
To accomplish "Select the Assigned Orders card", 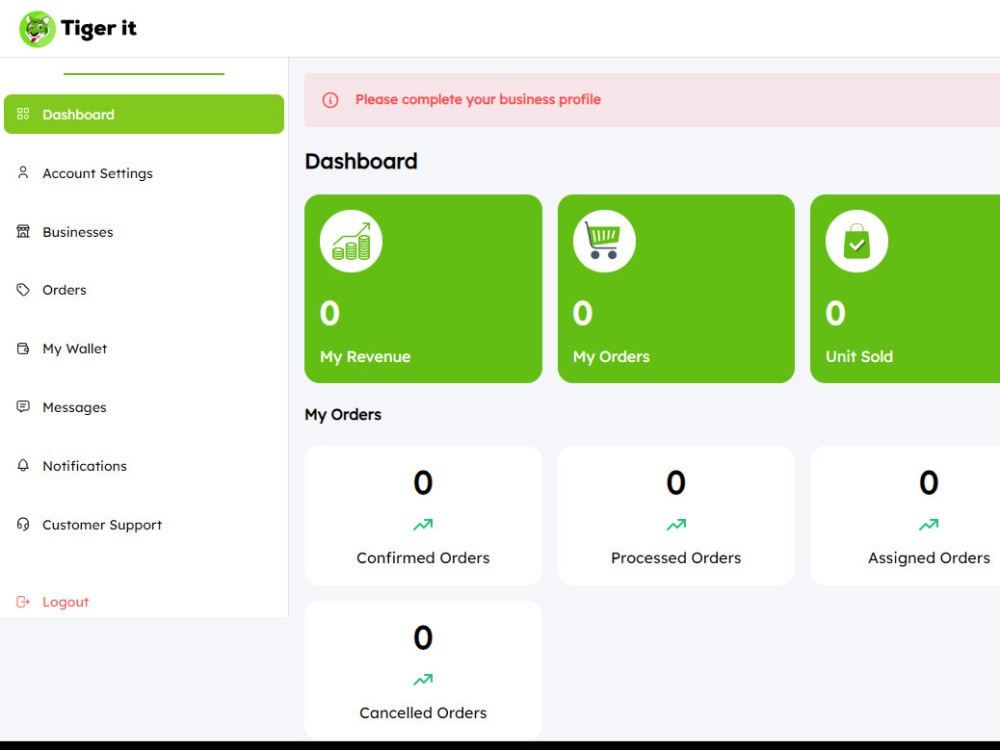I will point(905,515).
